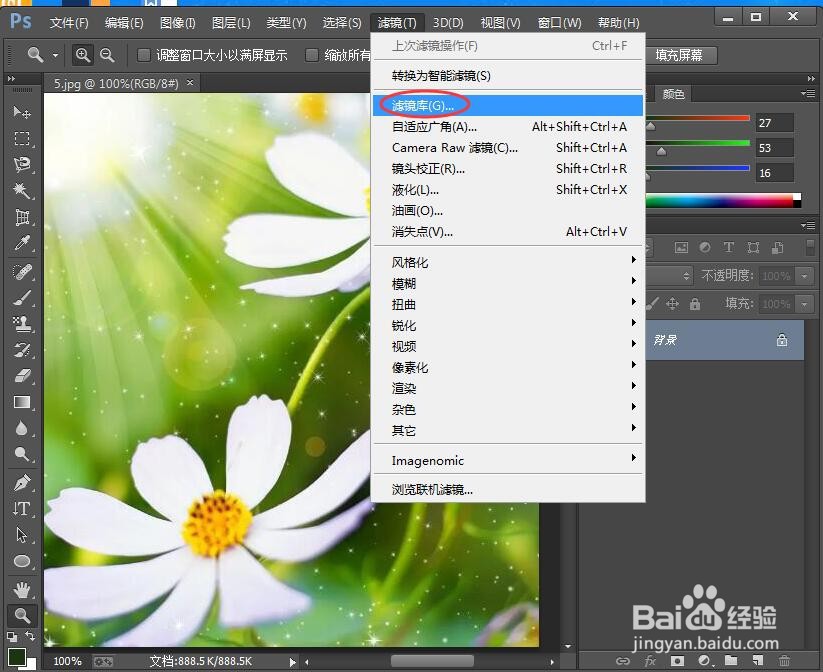Choose Camera Raw 滤镜(C)... entry
The width and height of the screenshot is (823, 672).
[508, 148]
